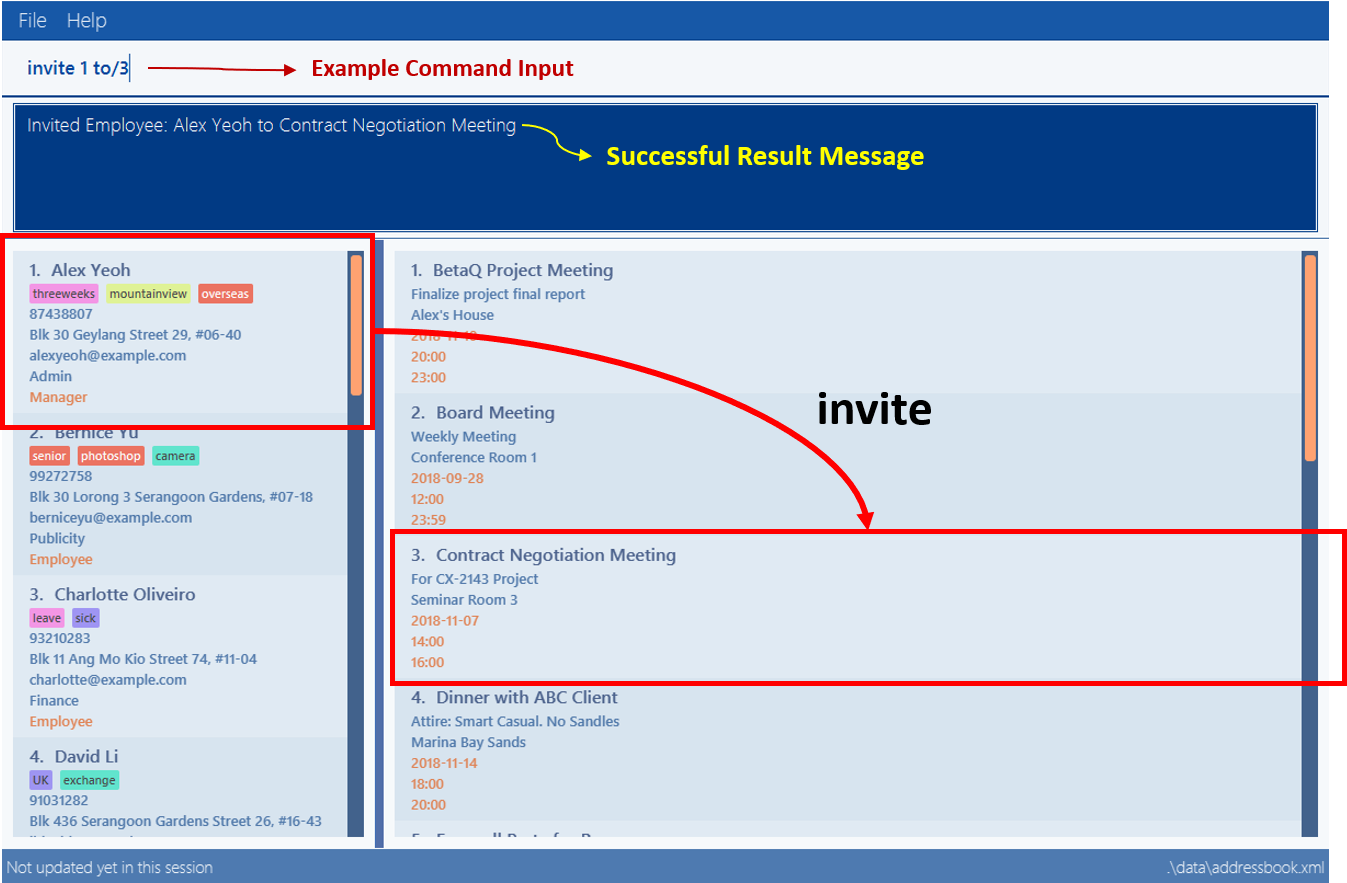Click date 2018-11-14
This screenshot has height=883, width=1347.
(x=445, y=764)
